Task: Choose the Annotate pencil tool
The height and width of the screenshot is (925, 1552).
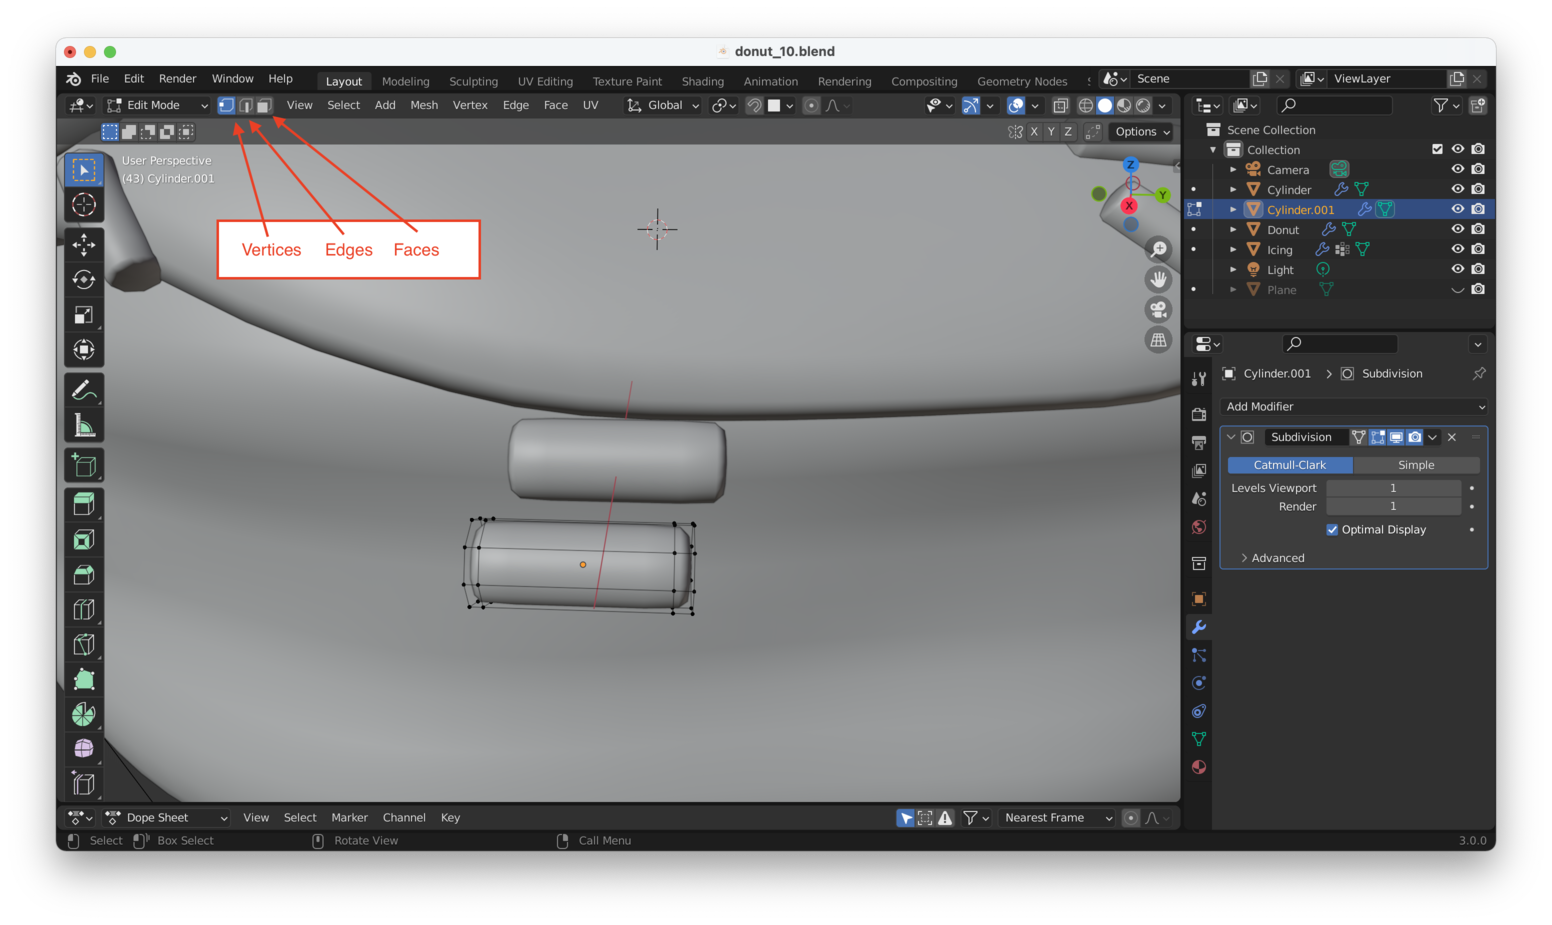Action: click(x=84, y=390)
